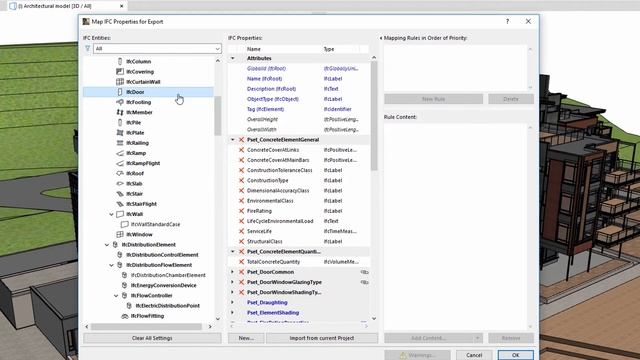
Task: Click the IFC Properties vertical scrollbar
Action: coord(374,116)
